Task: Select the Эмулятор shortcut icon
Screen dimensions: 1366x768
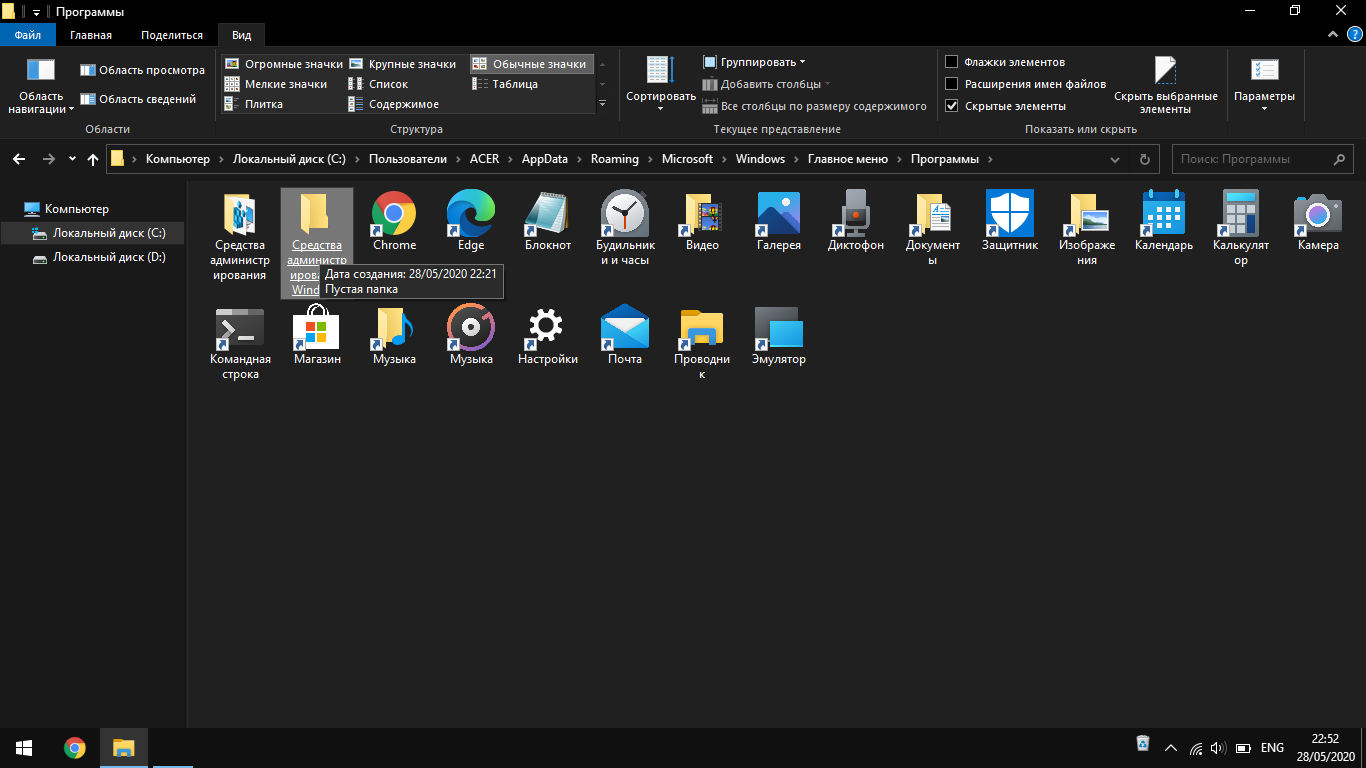Action: point(779,336)
